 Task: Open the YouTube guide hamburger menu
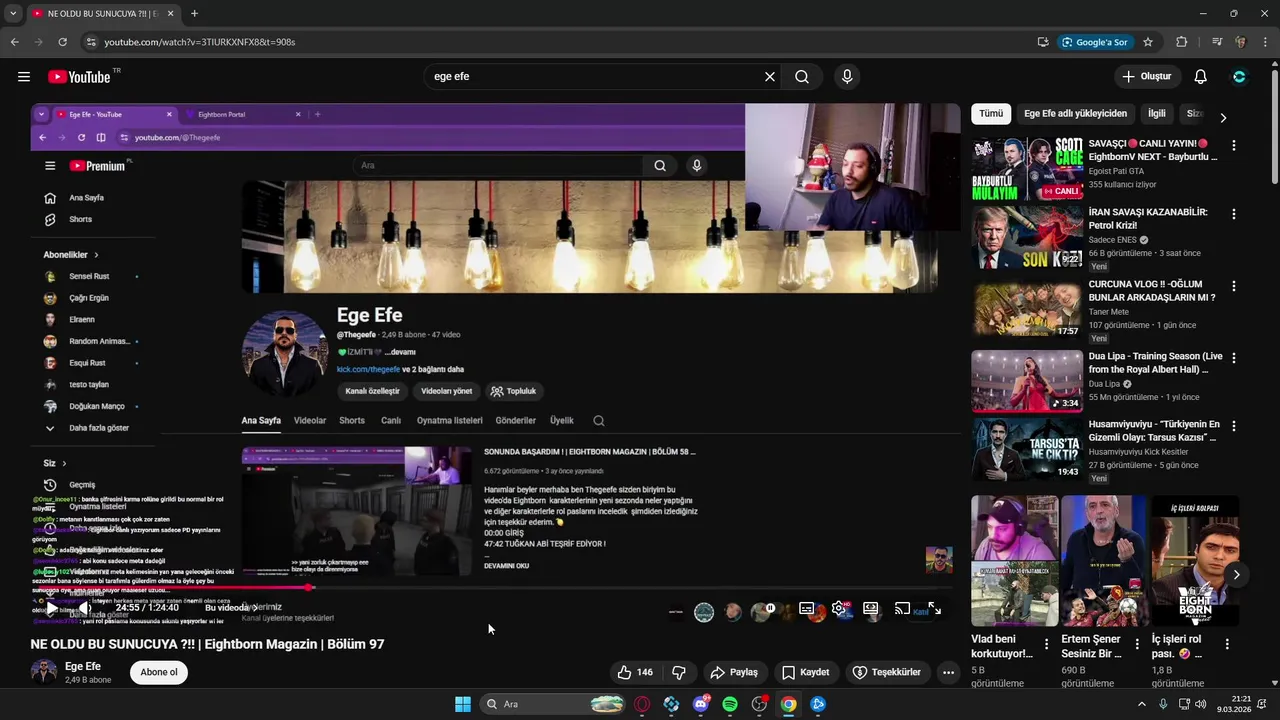pos(24,77)
